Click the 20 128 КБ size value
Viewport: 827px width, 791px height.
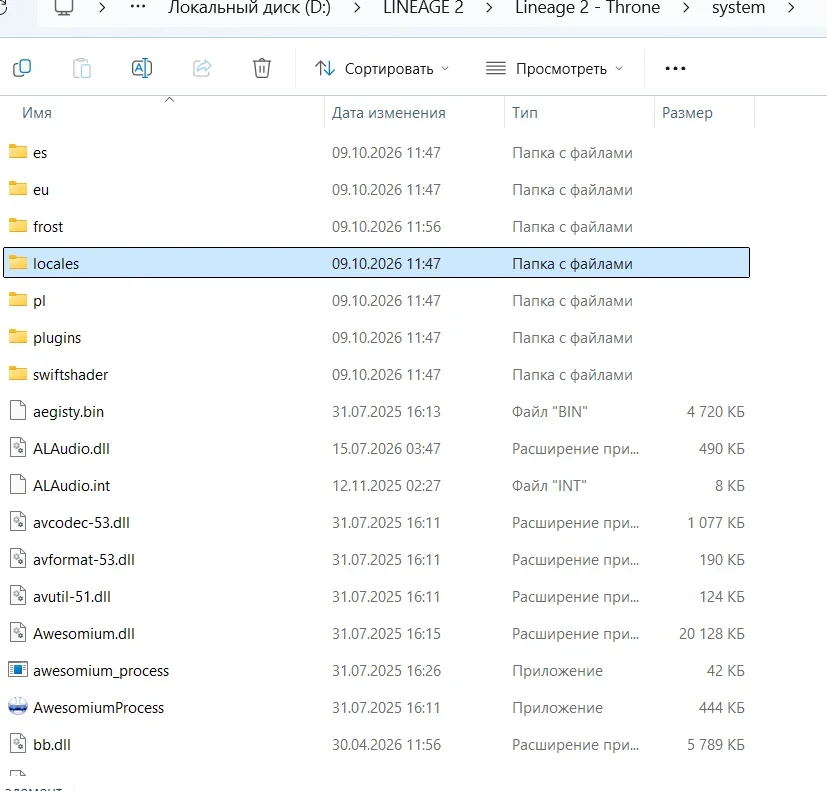tap(711, 633)
